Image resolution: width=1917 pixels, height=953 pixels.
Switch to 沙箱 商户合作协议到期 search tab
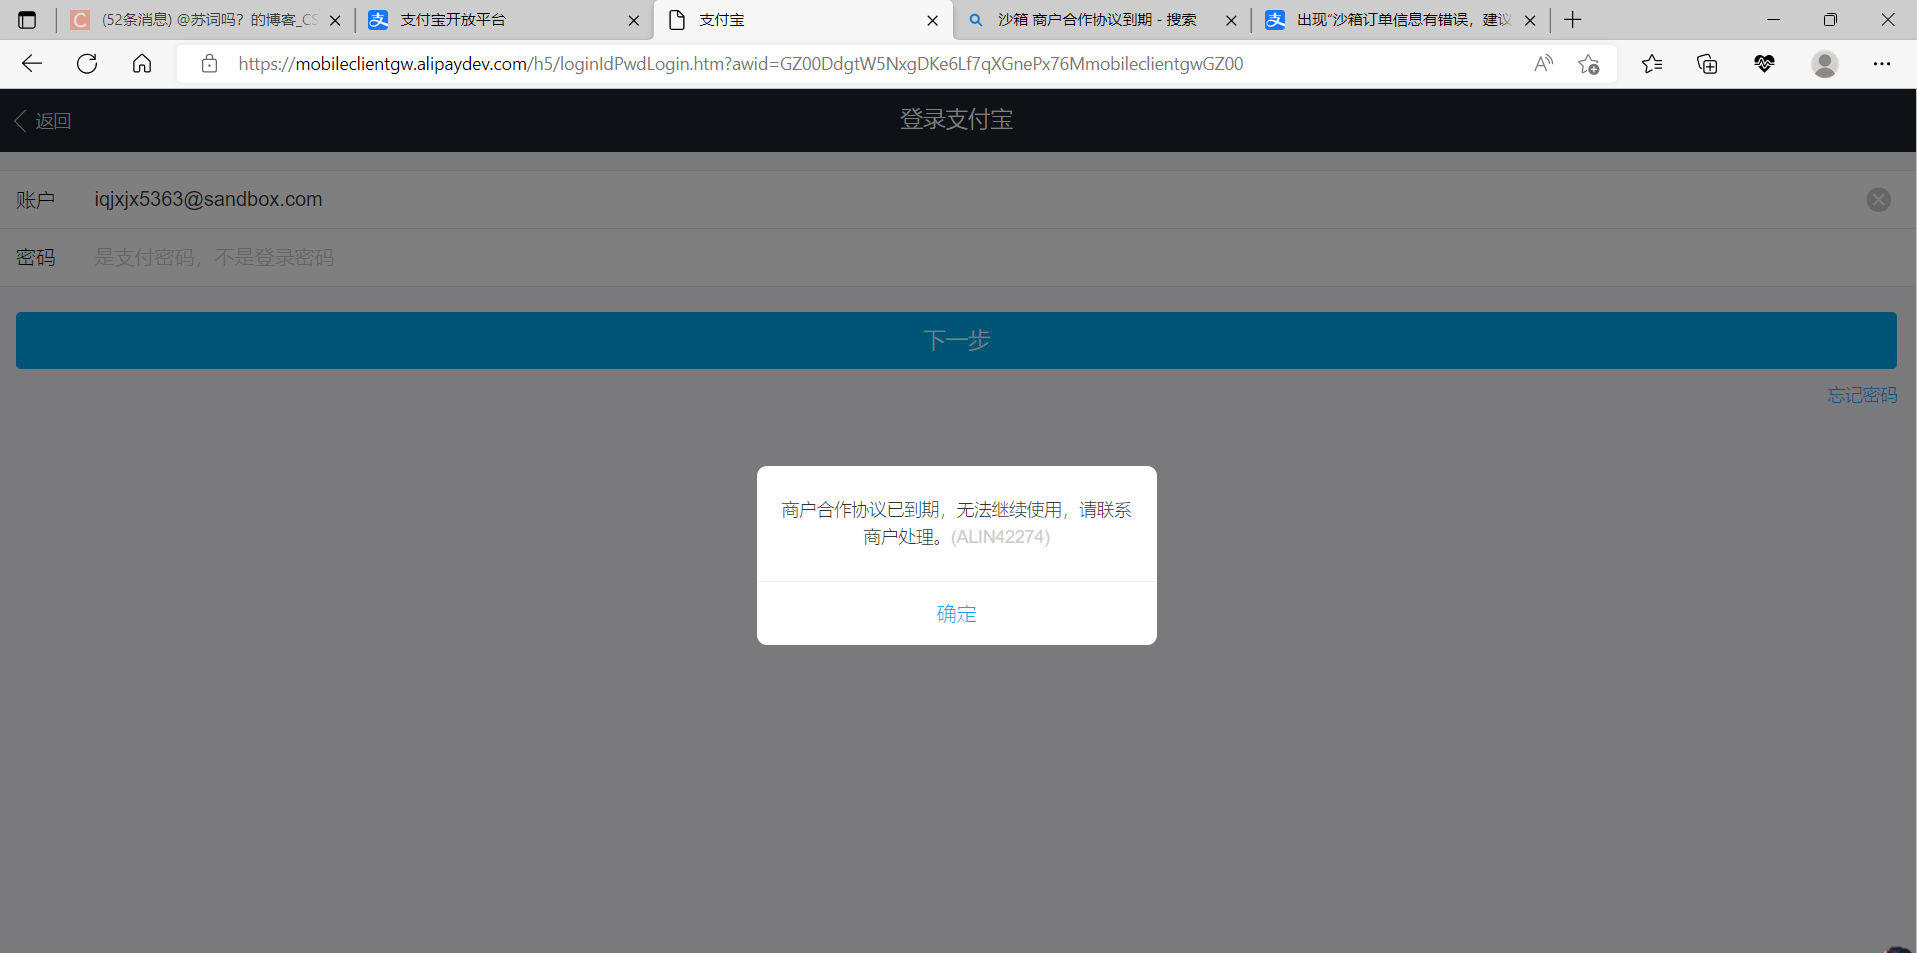(1102, 20)
